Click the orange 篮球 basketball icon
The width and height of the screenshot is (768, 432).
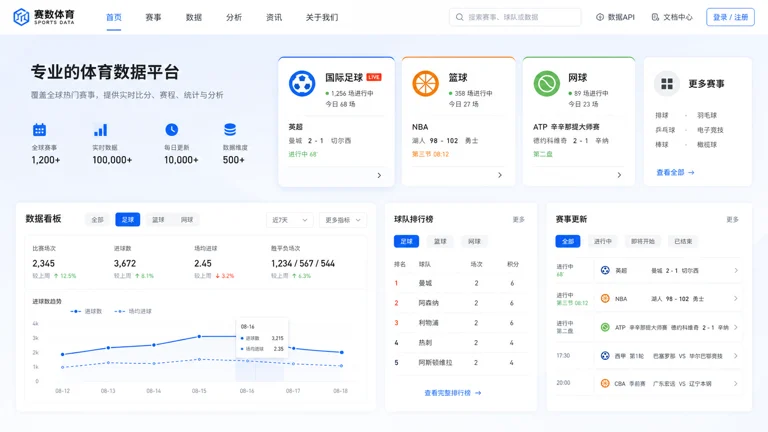[x=425, y=83]
